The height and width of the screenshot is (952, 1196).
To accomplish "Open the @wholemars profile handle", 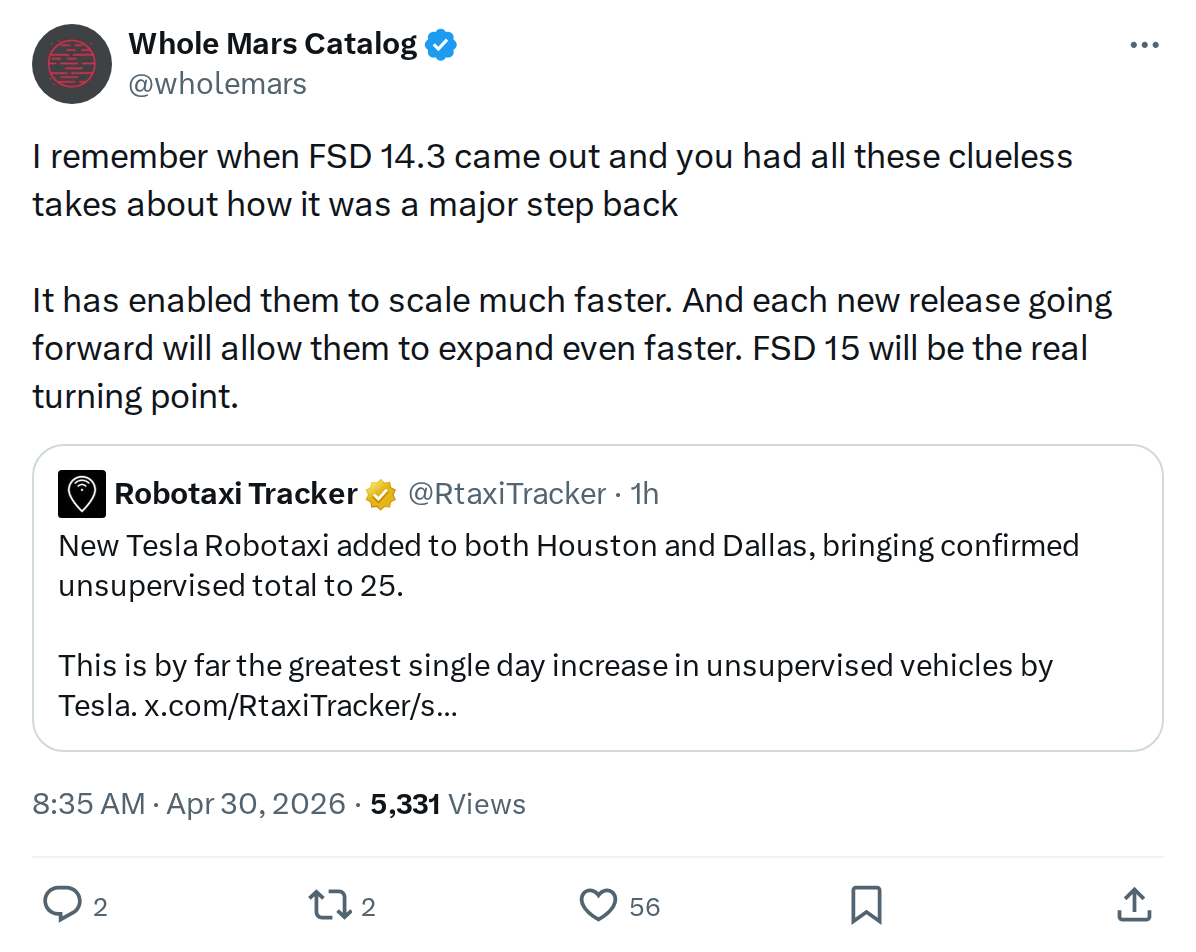I will click(219, 83).
